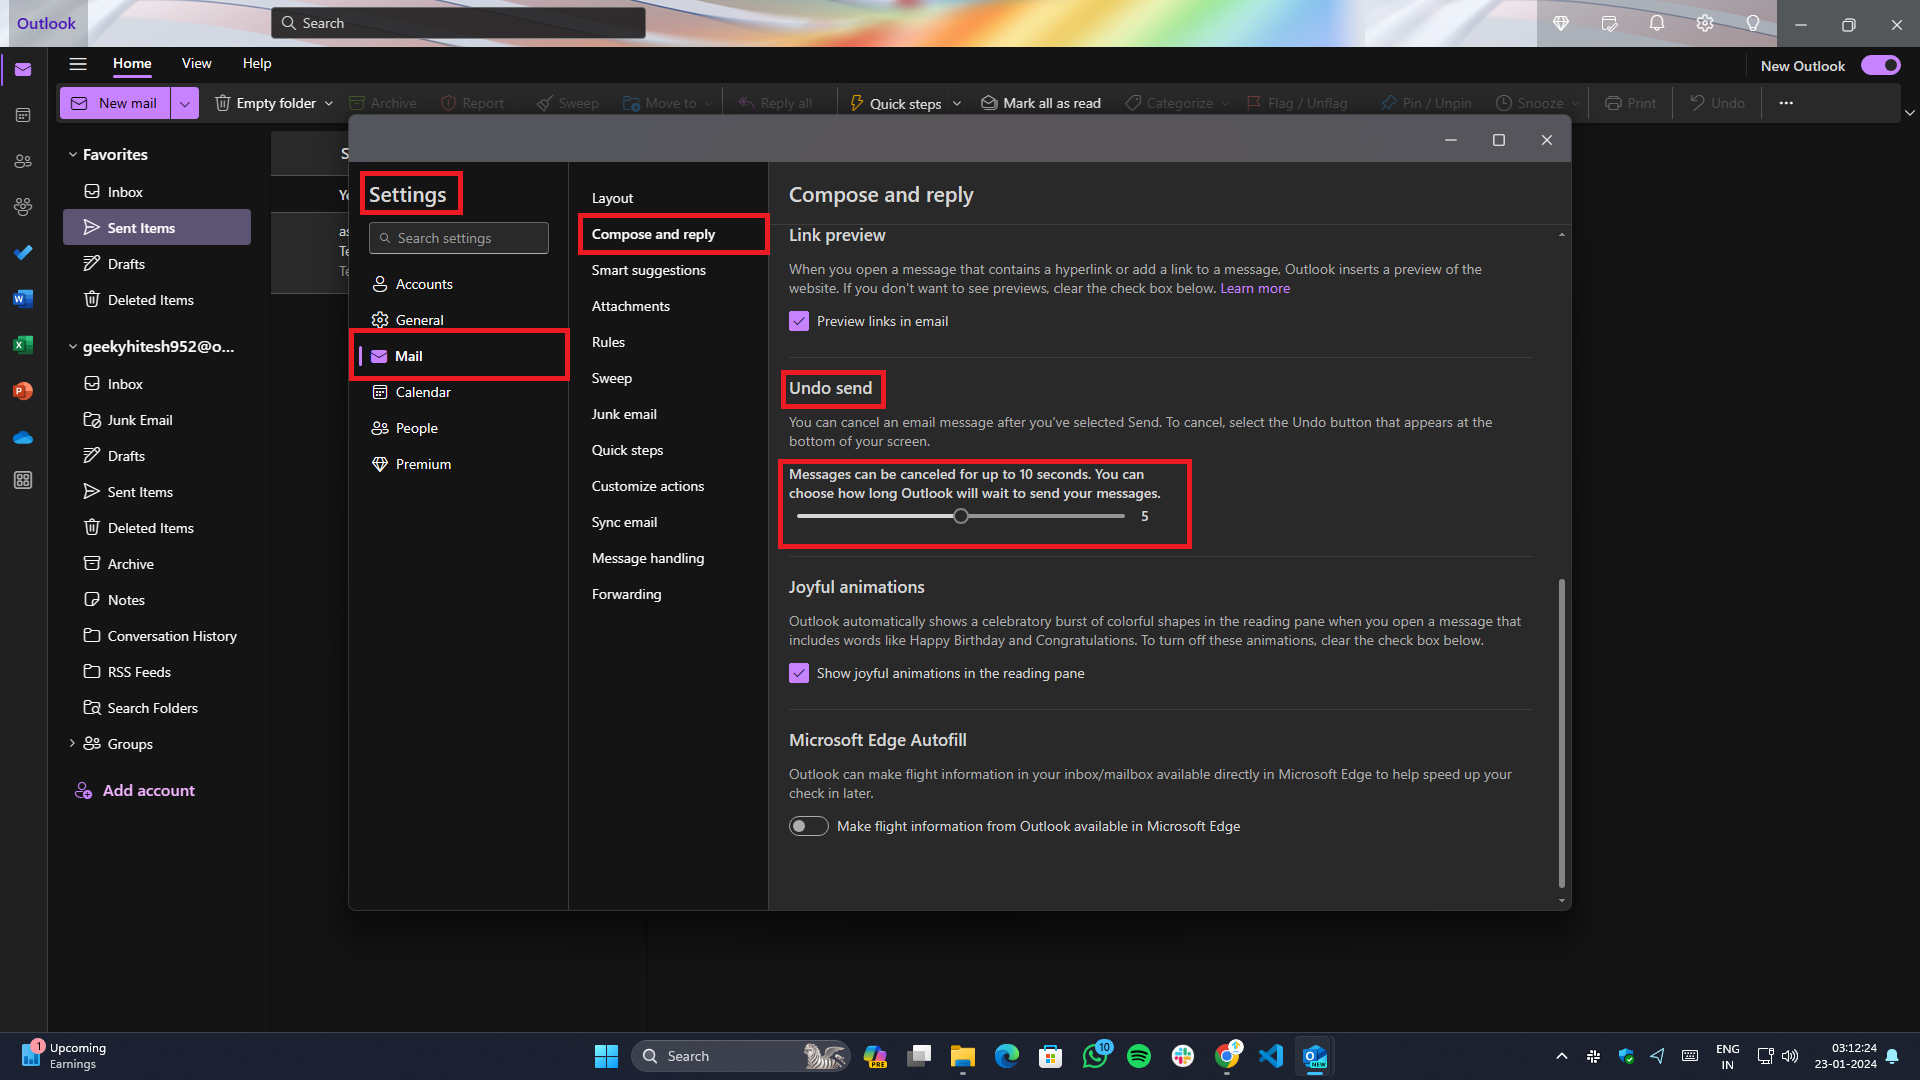The image size is (1920, 1080).
Task: Launch the Word app icon in the sidebar
Action: 23,299
